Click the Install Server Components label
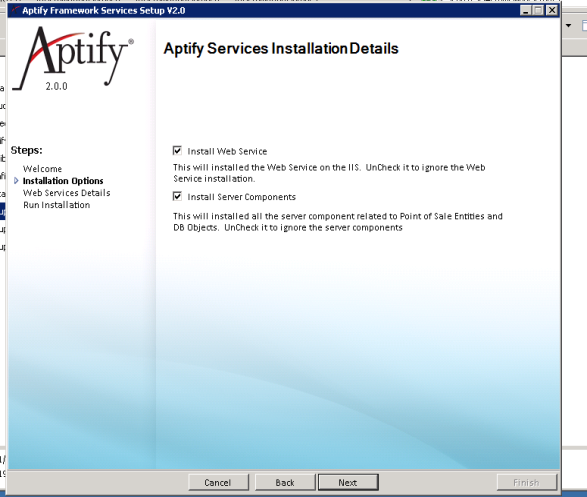The width and height of the screenshot is (587, 497). 241,197
